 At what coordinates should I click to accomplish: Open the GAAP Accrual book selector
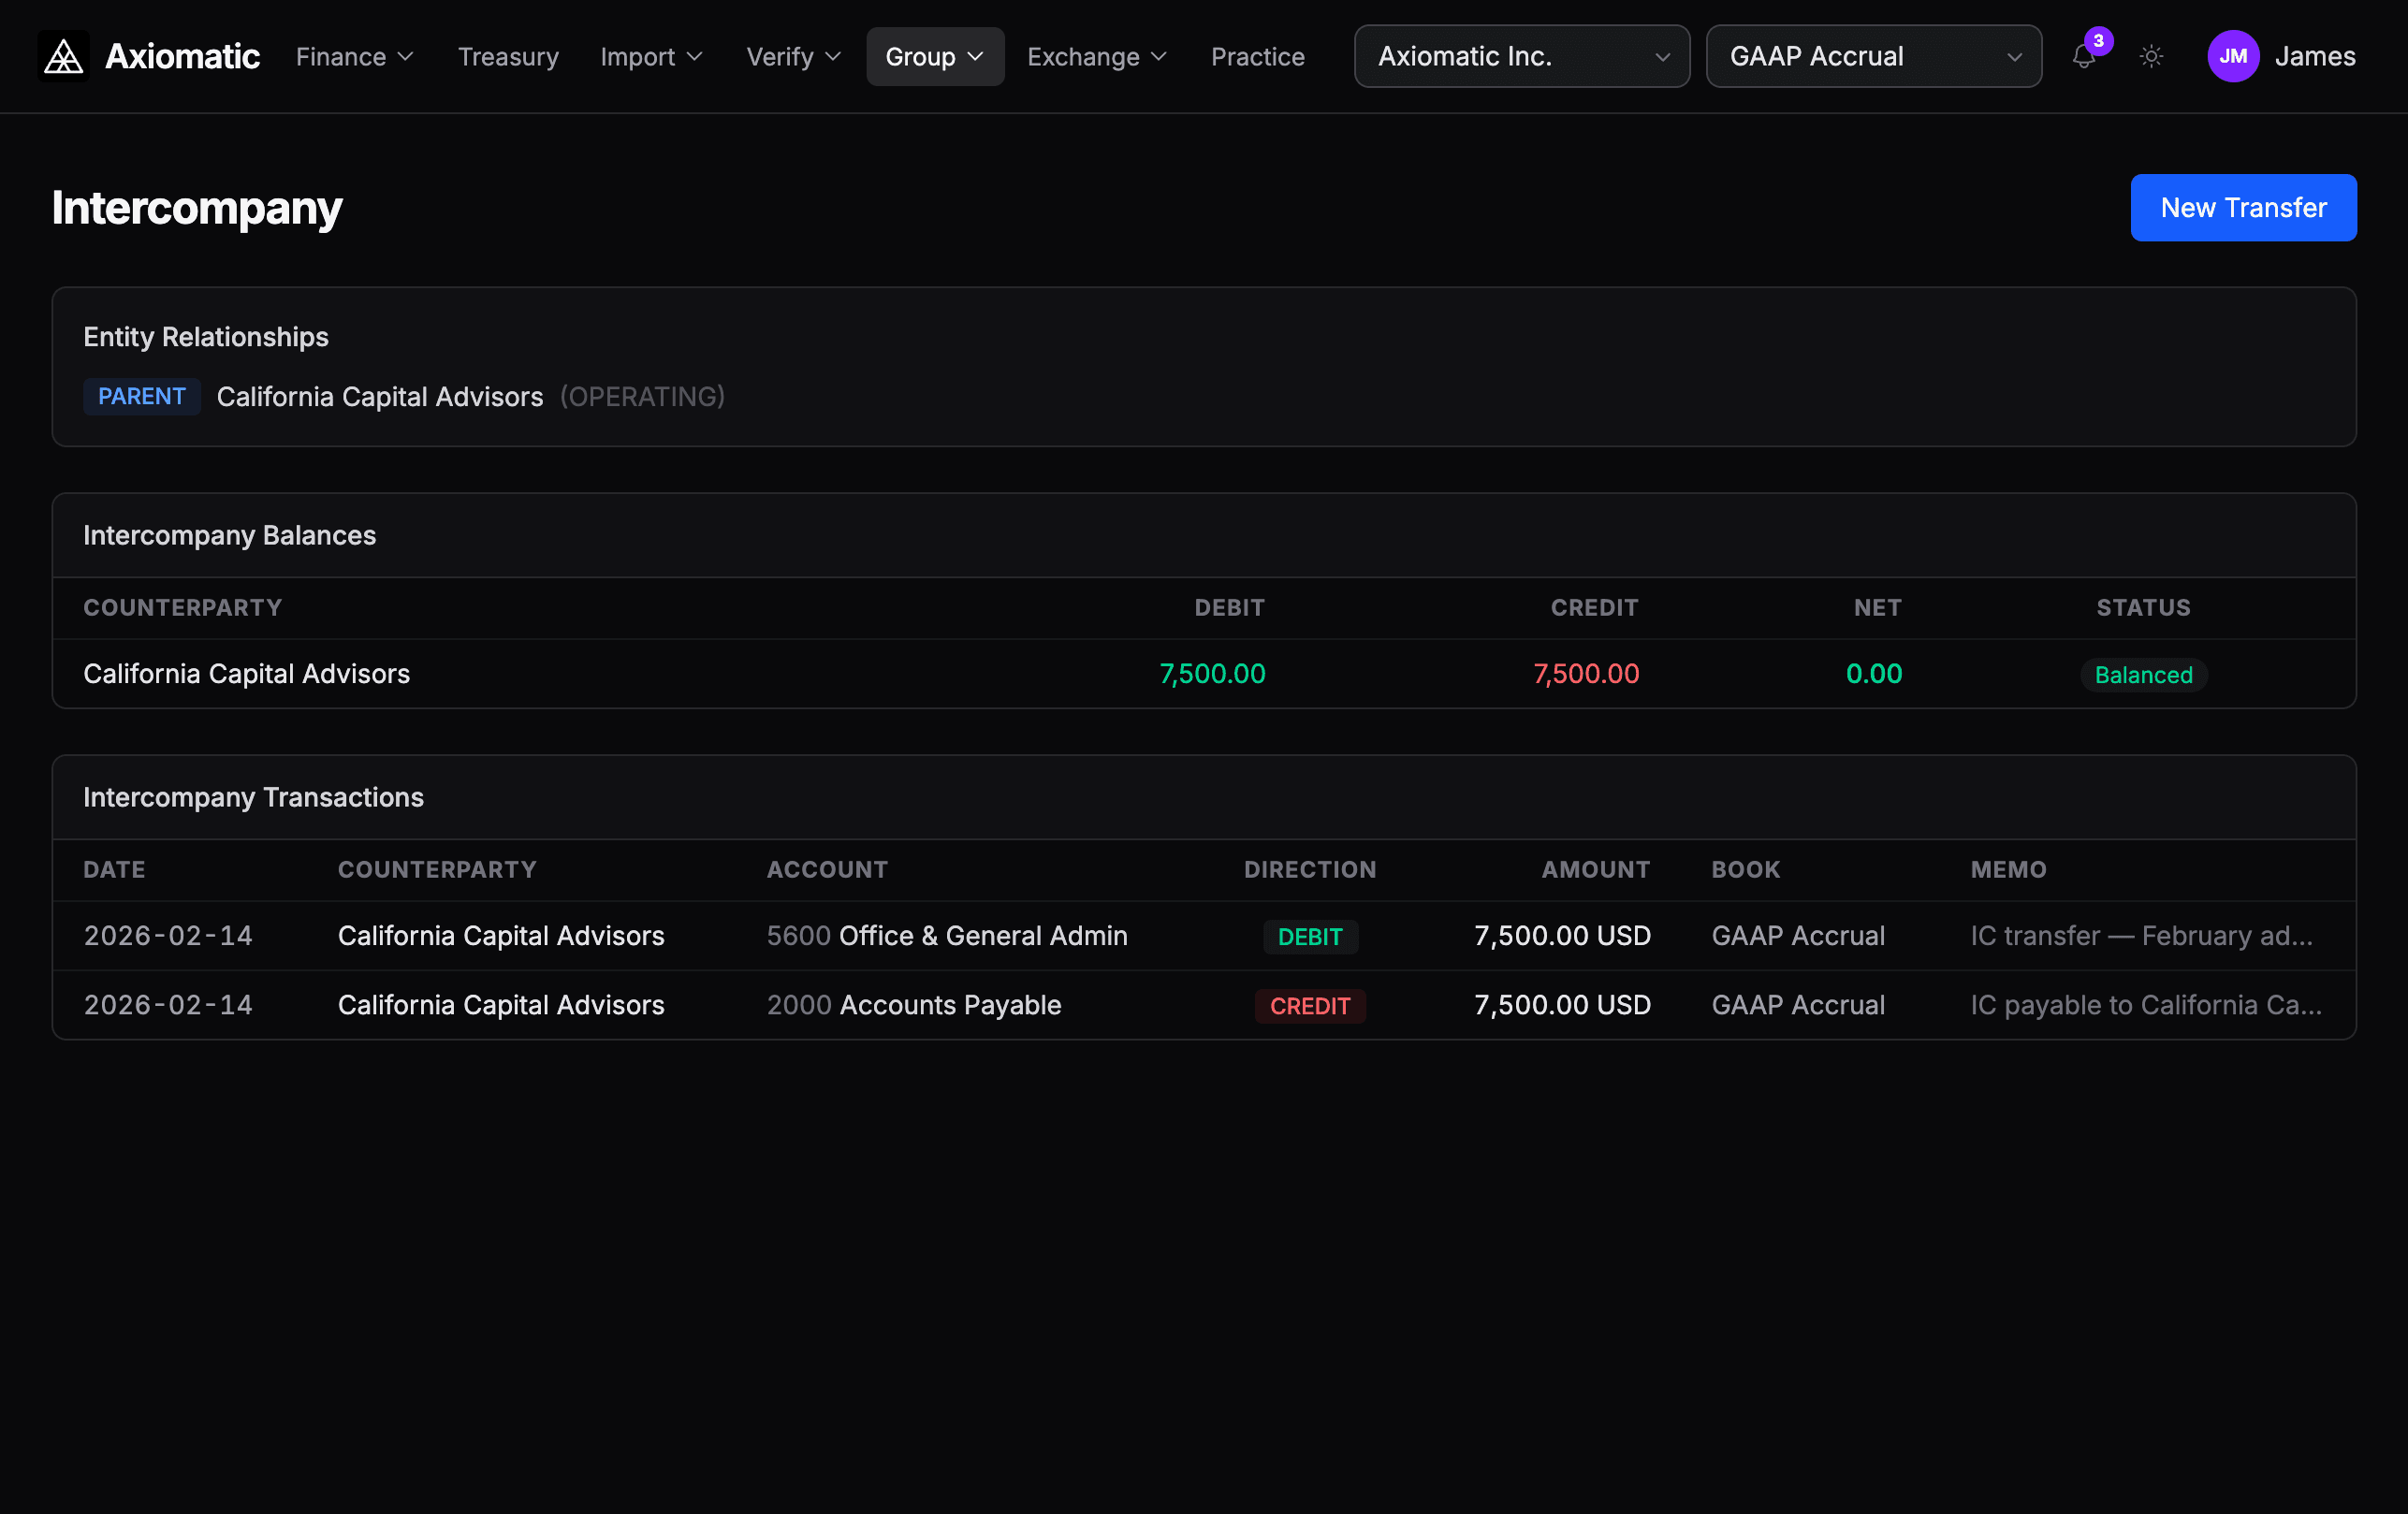[x=1873, y=57]
